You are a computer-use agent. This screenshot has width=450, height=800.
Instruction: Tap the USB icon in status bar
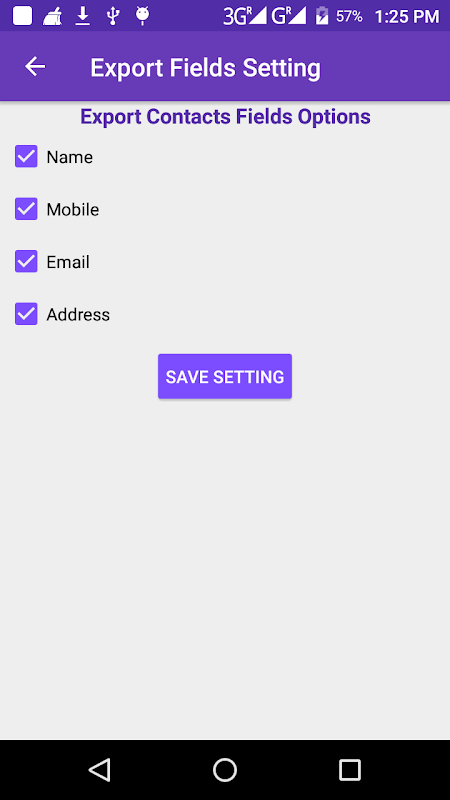pos(113,16)
